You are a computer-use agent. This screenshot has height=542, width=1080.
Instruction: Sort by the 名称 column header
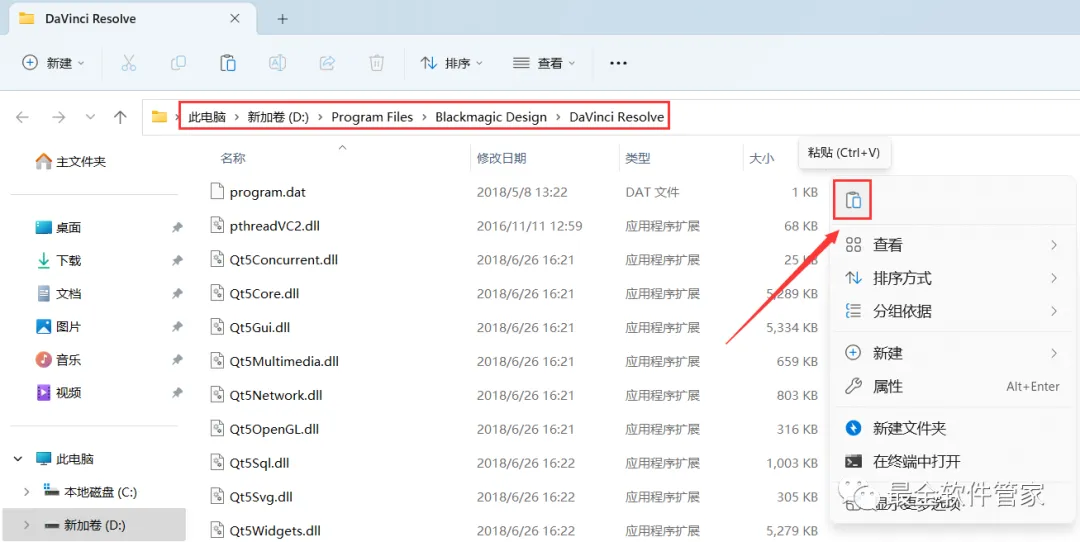233,158
